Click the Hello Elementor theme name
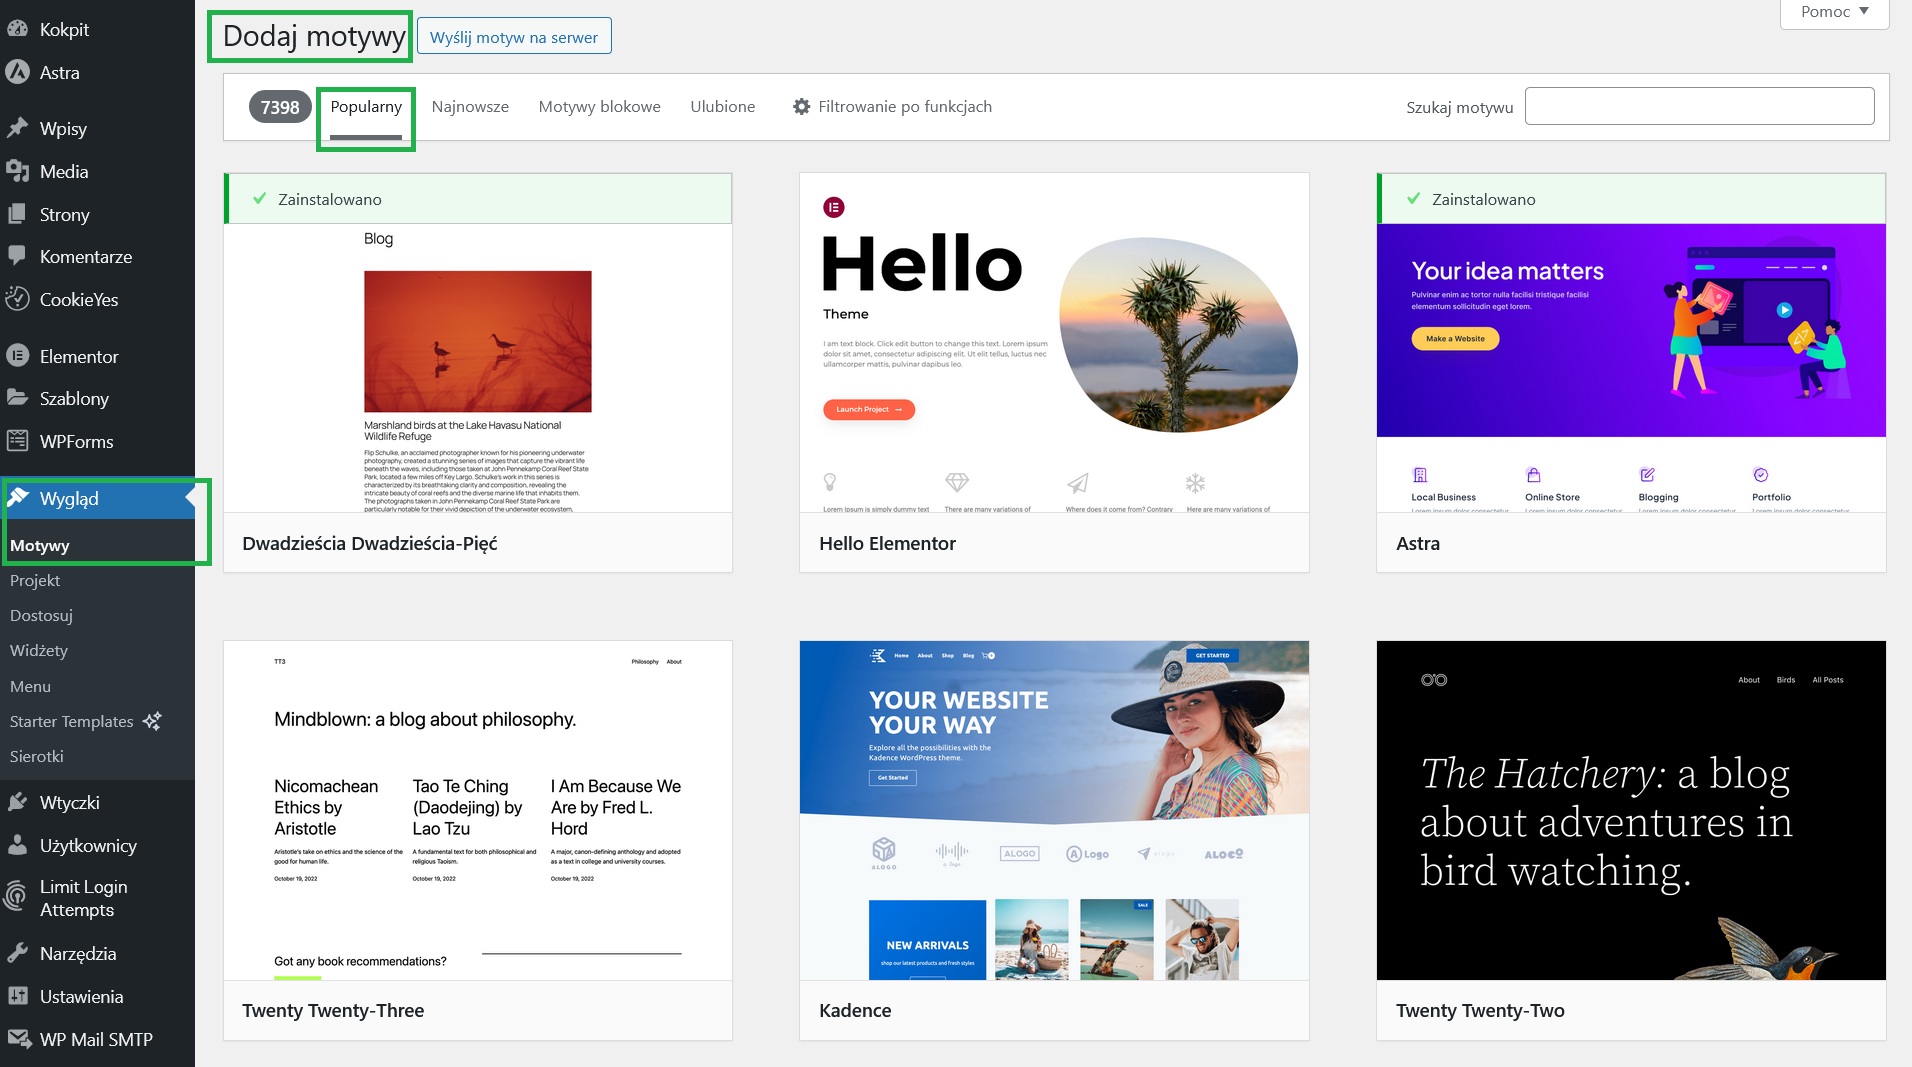1912x1067 pixels. point(887,543)
